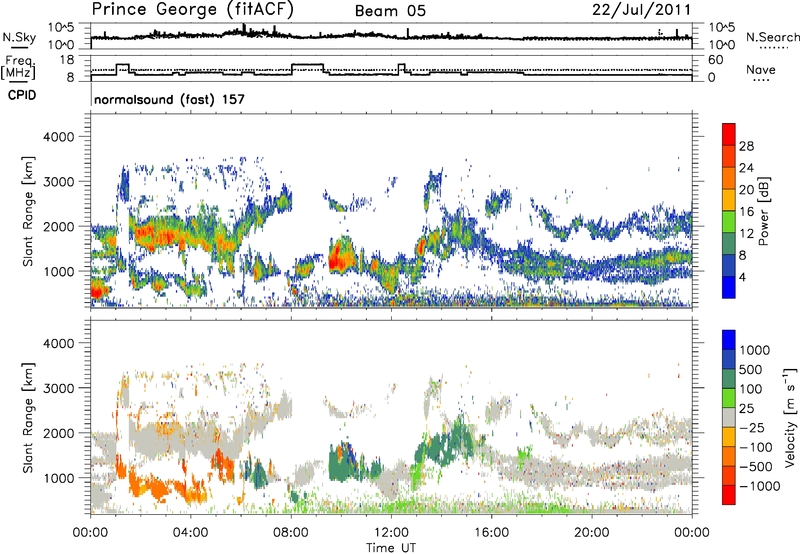The width and height of the screenshot is (800, 554).
Task: Click the "Freq. [MHz]" axis label
Action: pyautogui.click(x=19, y=67)
